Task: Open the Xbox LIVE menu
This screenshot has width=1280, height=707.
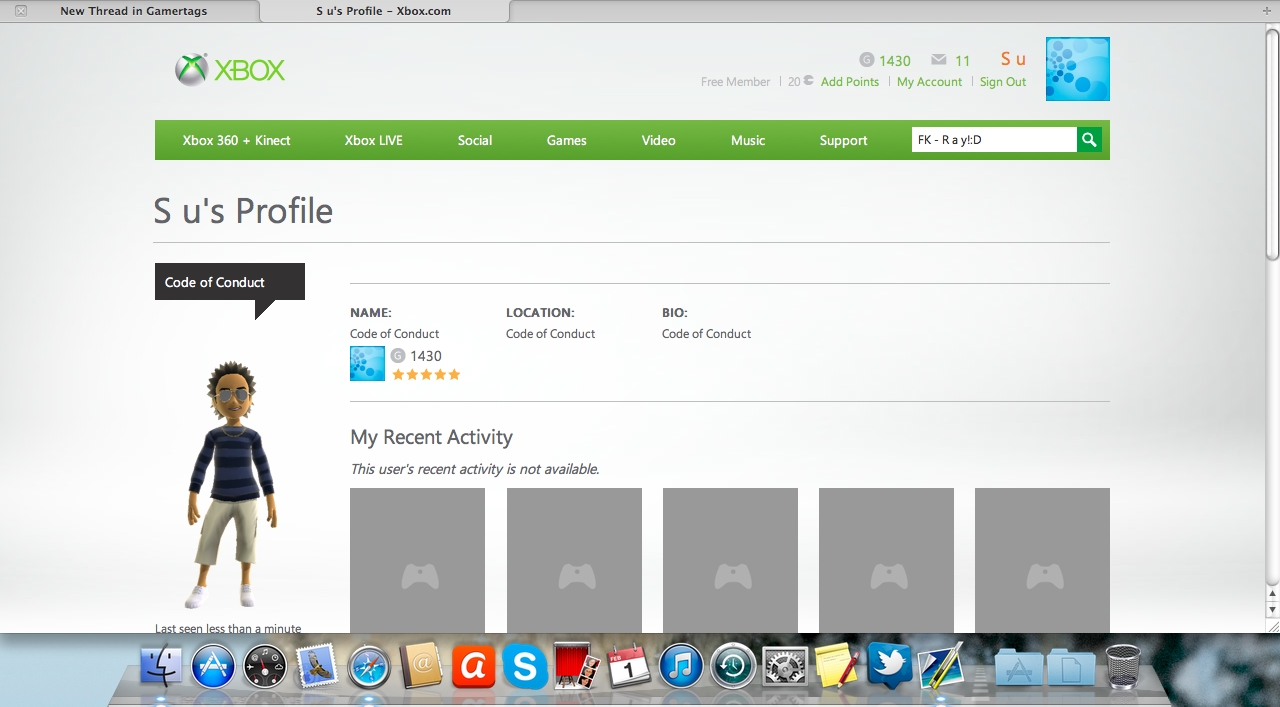Action: pos(373,140)
